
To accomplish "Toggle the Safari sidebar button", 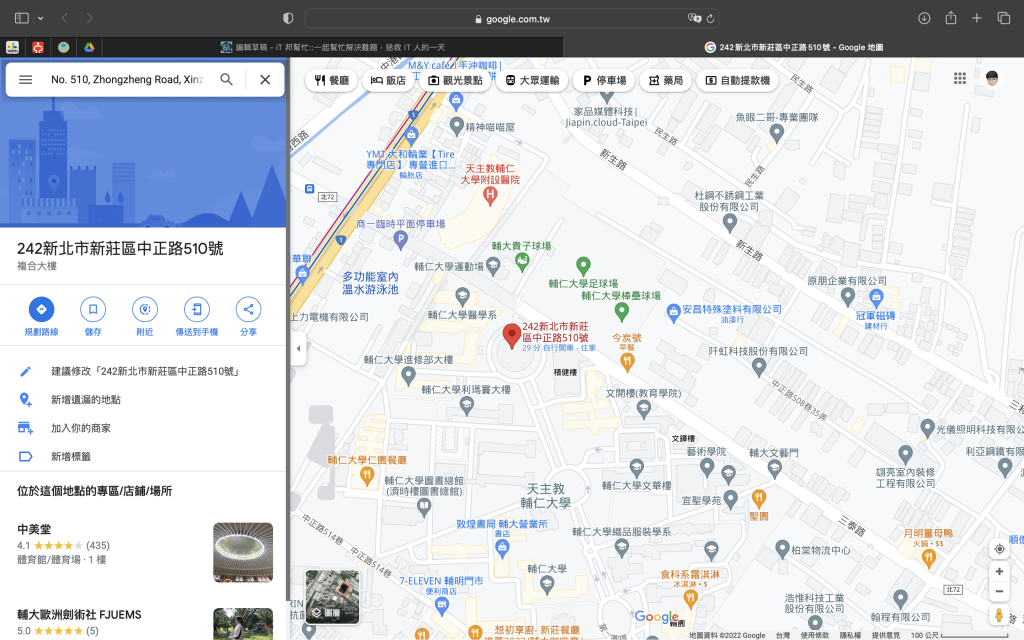I will 22,18.
